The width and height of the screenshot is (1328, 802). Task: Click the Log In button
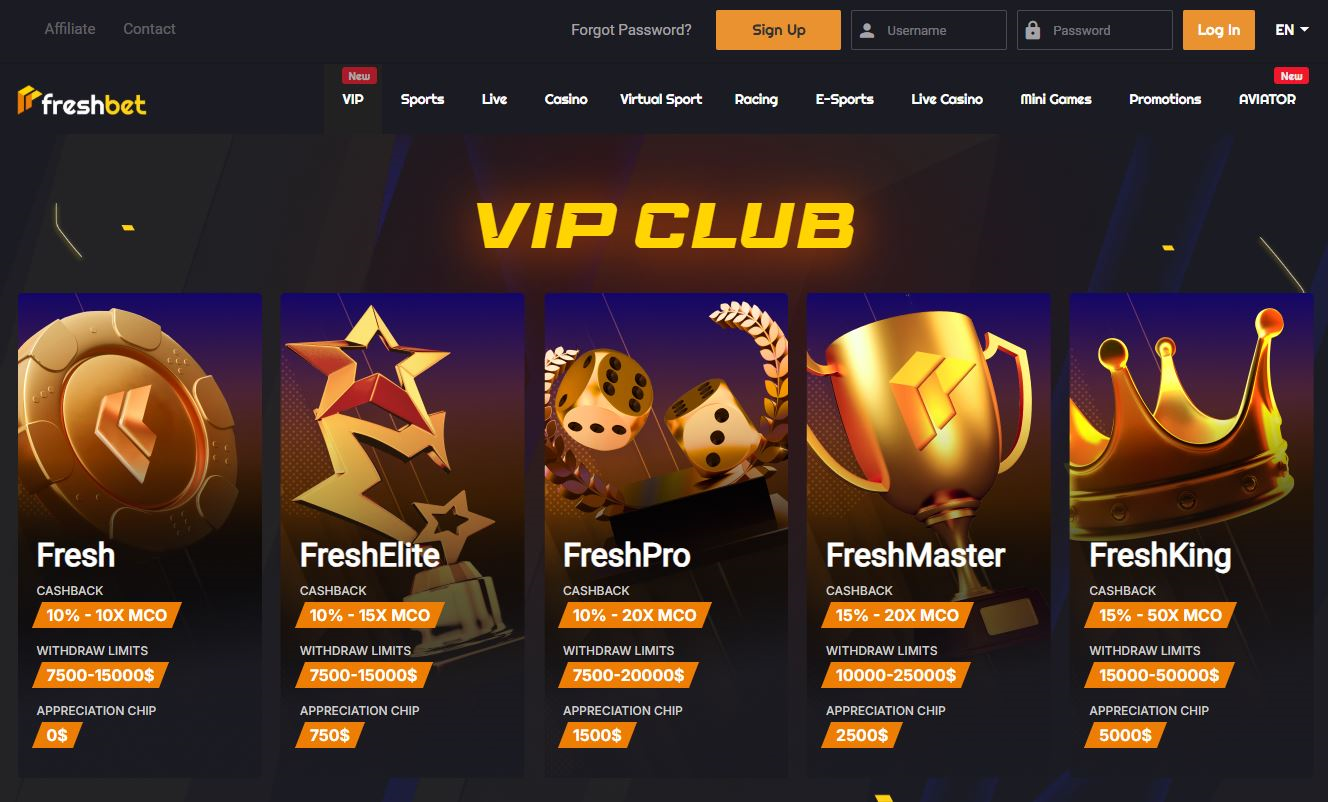[x=1219, y=30]
